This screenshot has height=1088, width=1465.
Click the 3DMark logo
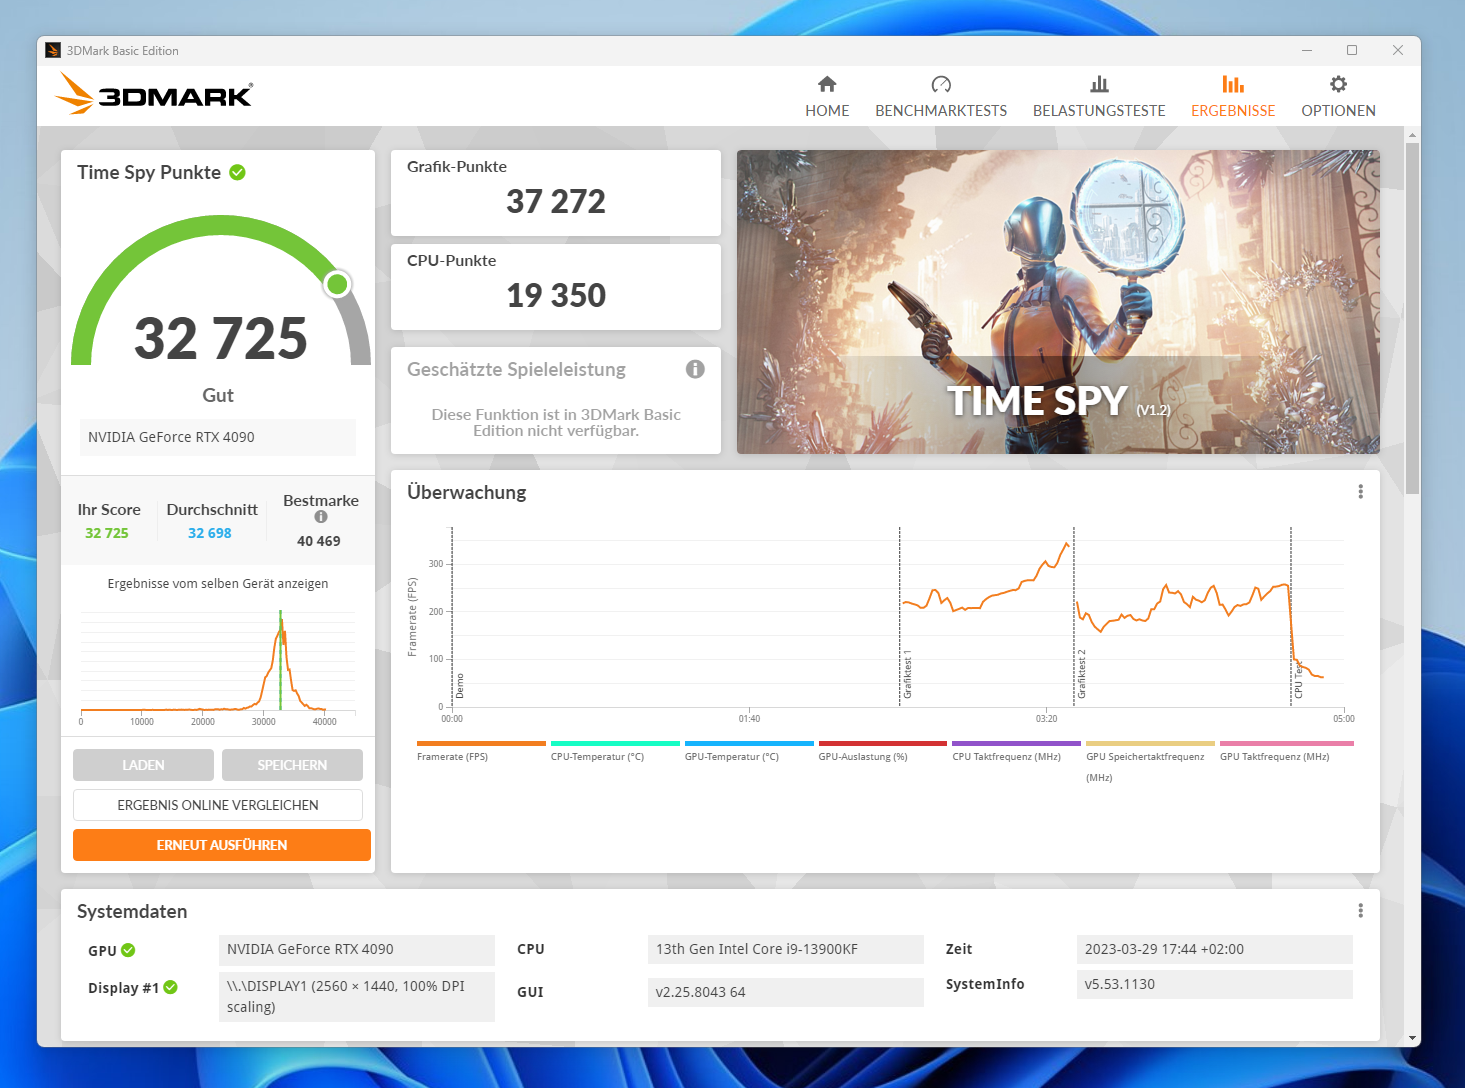tap(154, 94)
